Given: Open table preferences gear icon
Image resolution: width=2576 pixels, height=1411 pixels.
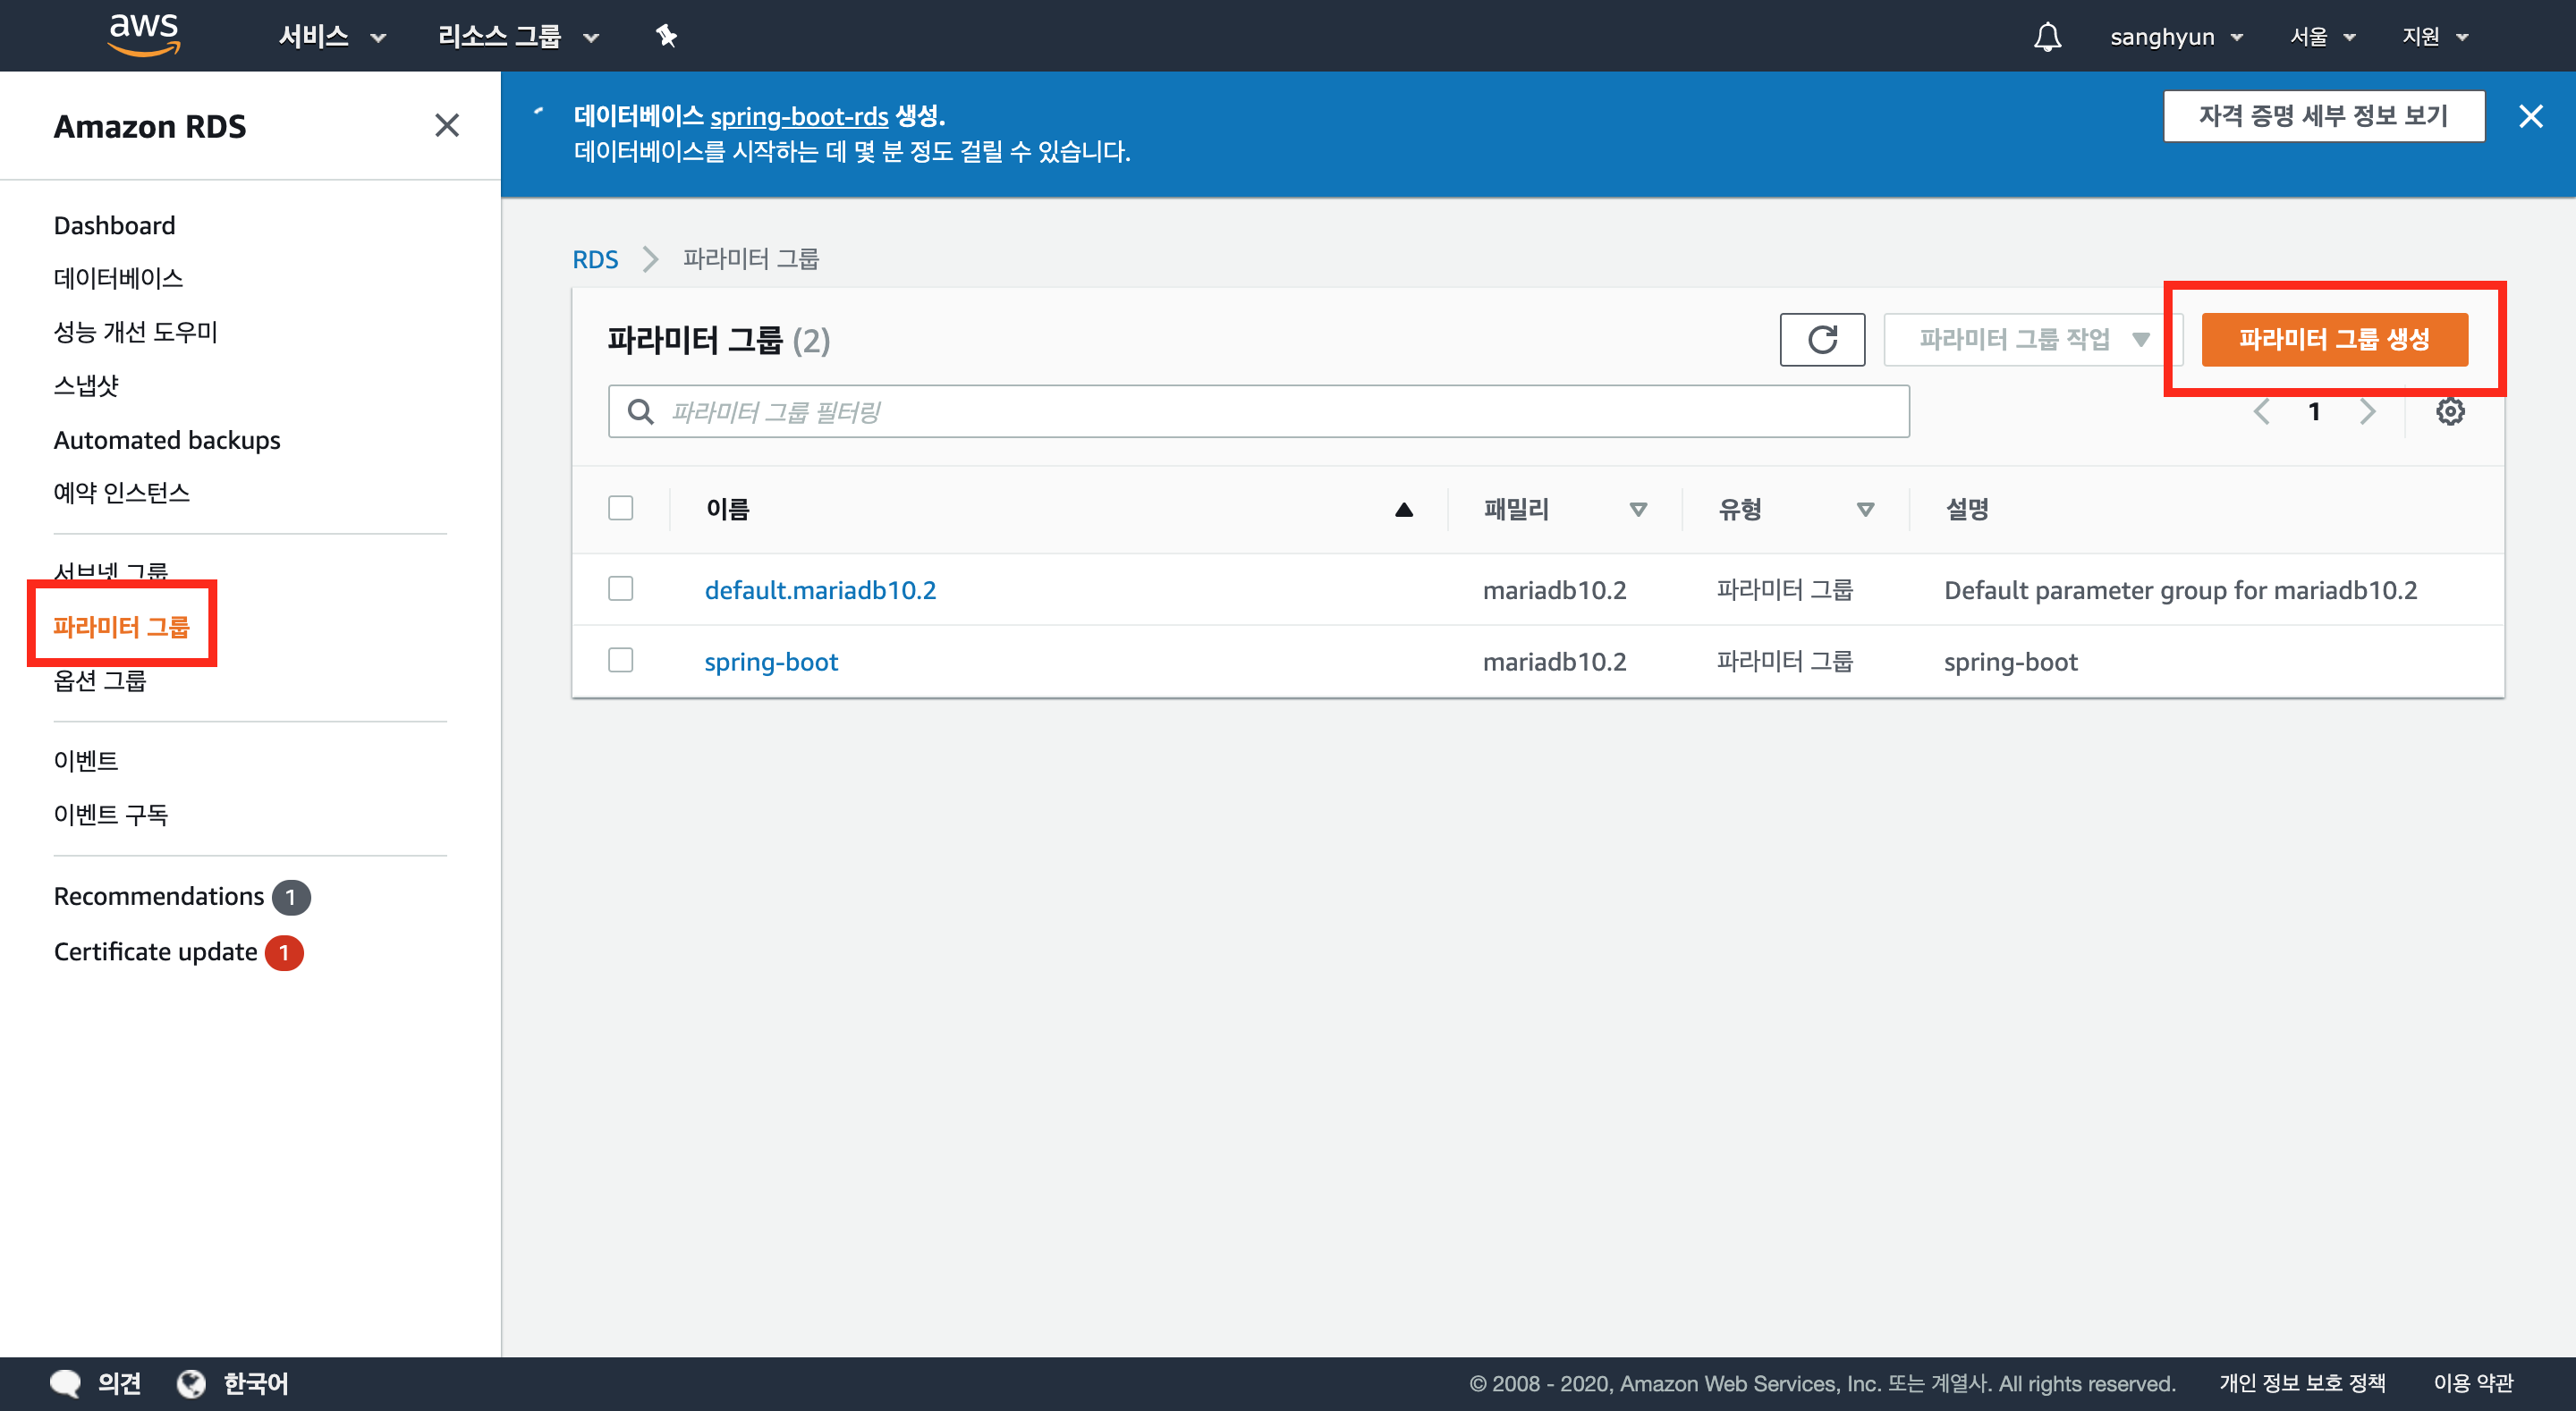Looking at the screenshot, I should [2449, 412].
